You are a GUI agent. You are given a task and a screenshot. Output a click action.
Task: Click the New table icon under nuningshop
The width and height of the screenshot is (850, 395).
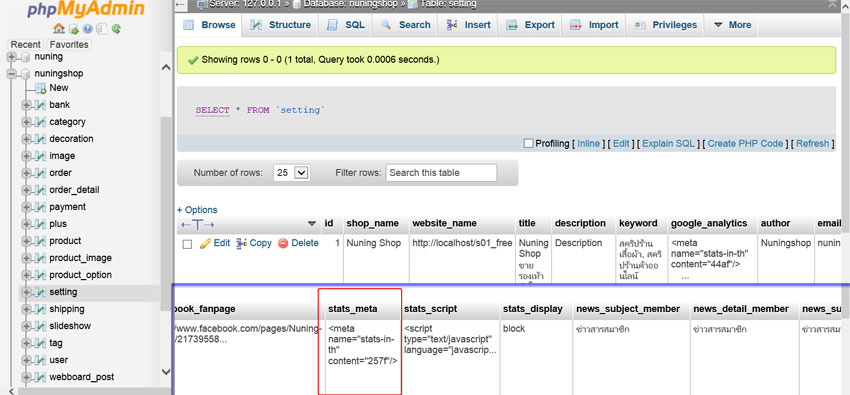tap(40, 88)
